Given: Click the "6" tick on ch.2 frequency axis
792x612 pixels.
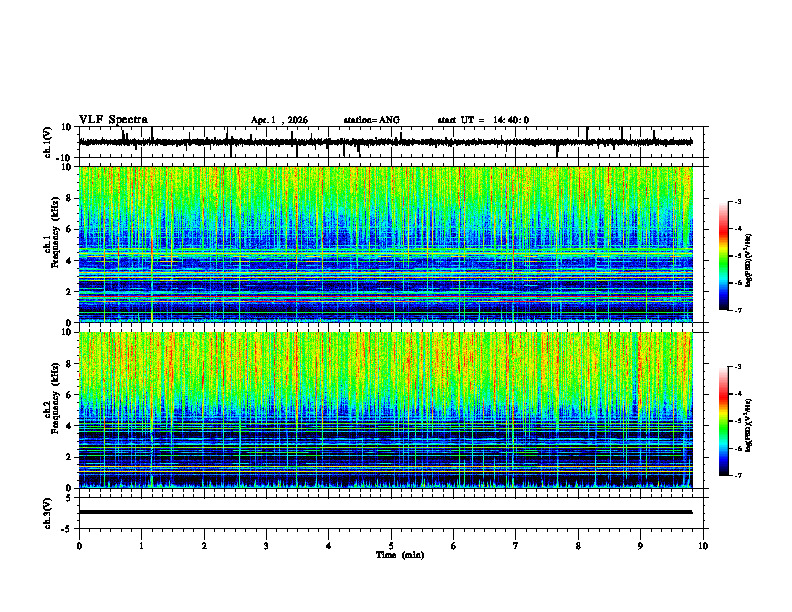Looking at the screenshot, I should click(x=70, y=395).
